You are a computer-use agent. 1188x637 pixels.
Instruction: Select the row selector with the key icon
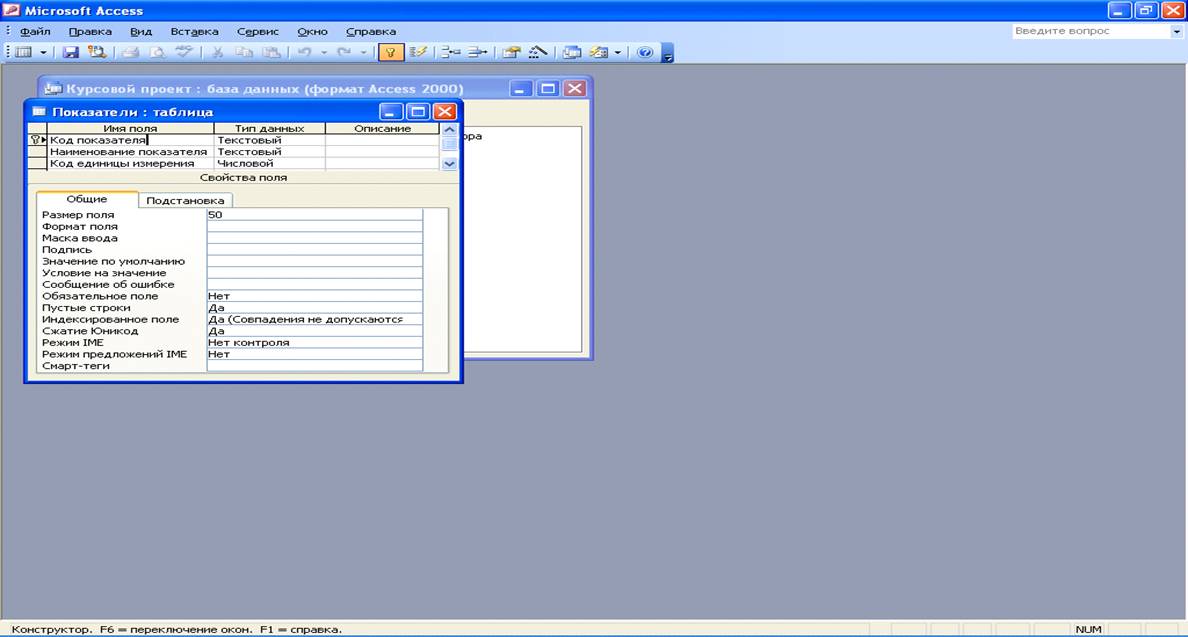tap(37, 140)
